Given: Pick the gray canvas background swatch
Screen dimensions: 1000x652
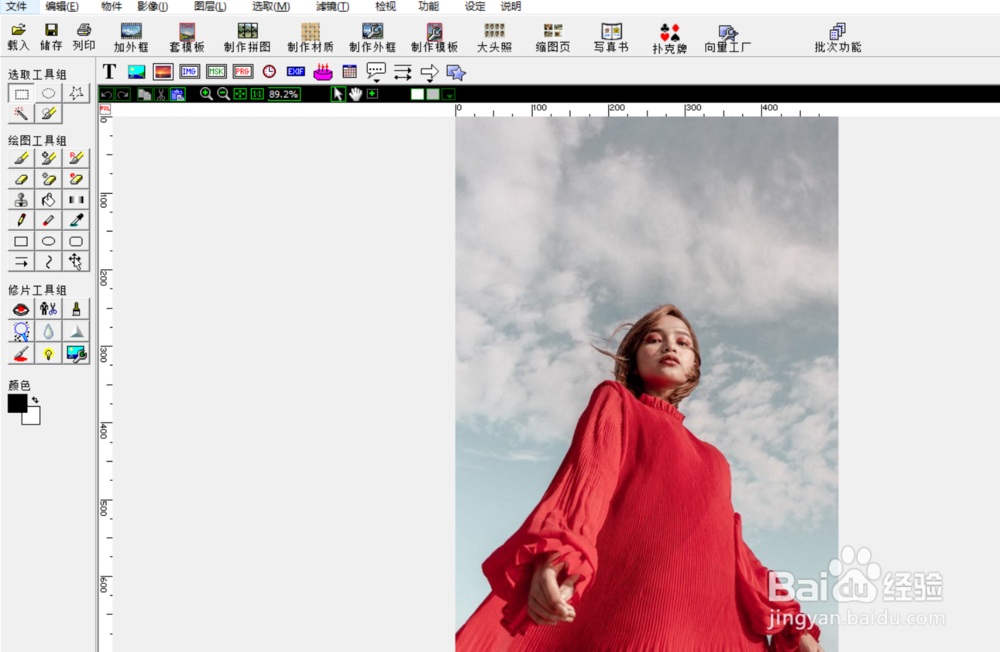Looking at the screenshot, I should tap(433, 94).
